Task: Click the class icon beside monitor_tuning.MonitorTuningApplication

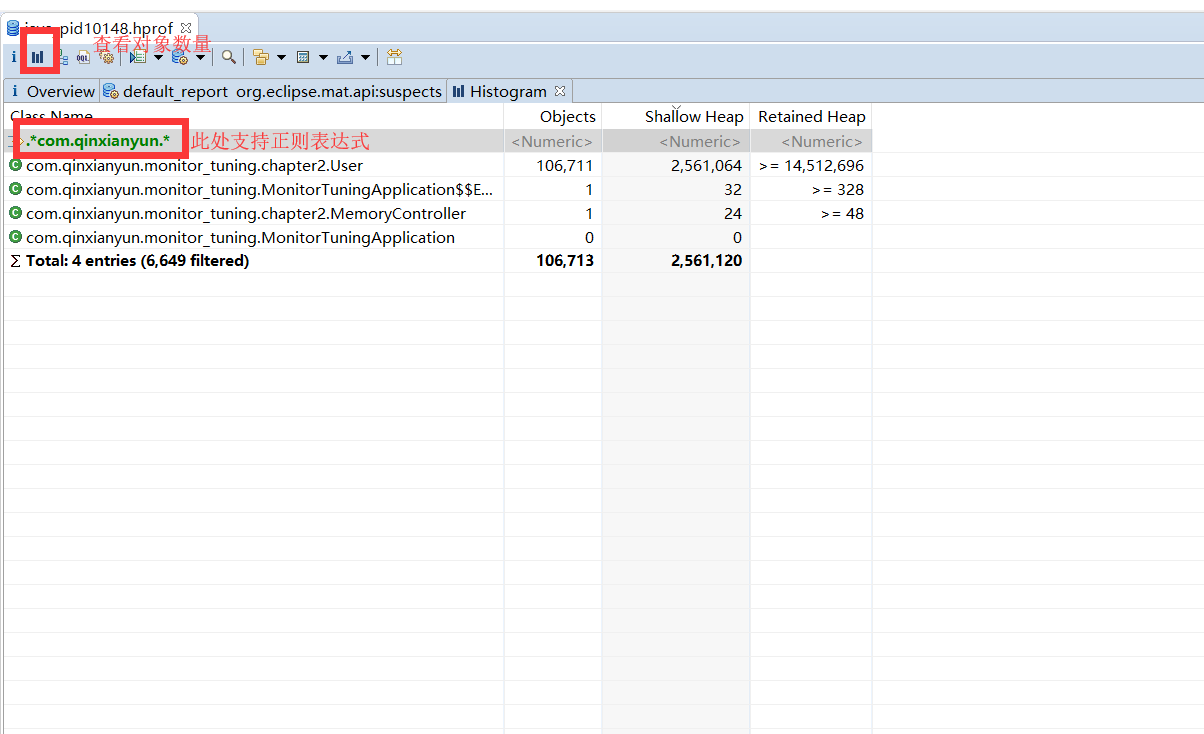Action: [15, 237]
